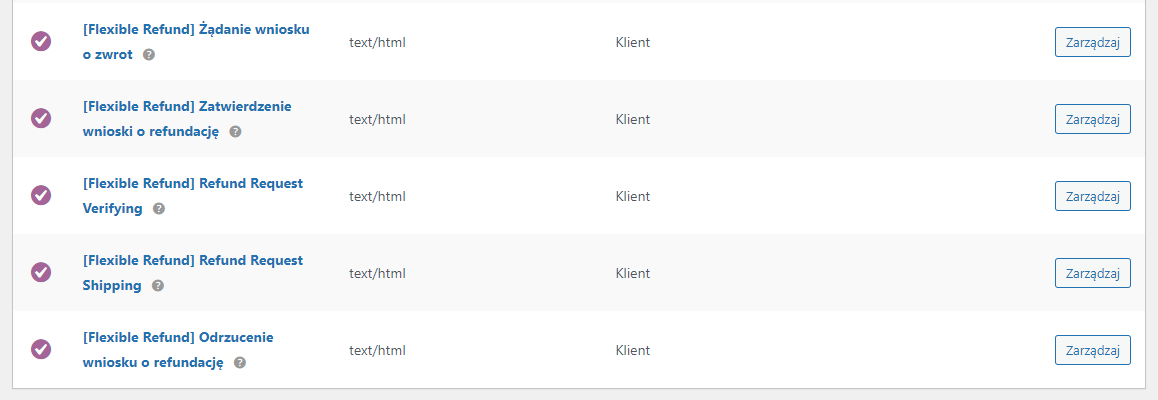
Task: Click Zarządzaj for Odrzucenie wniosku o refundację
Action: pyautogui.click(x=1092, y=350)
